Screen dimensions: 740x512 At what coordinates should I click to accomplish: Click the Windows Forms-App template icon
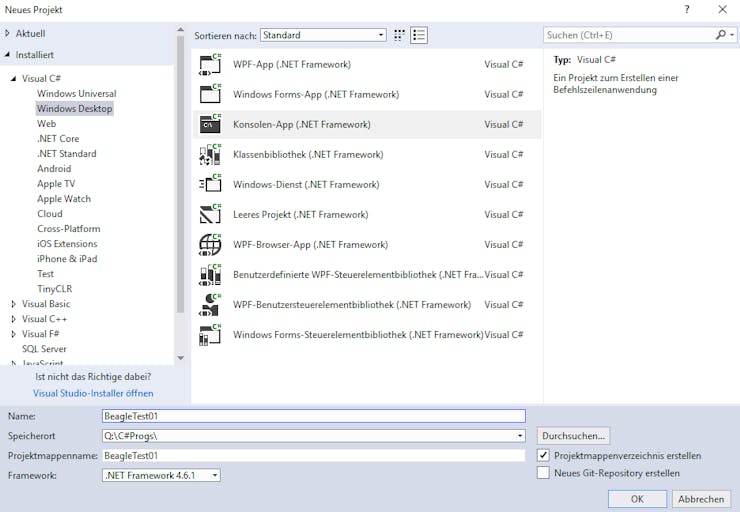pyautogui.click(x=210, y=94)
